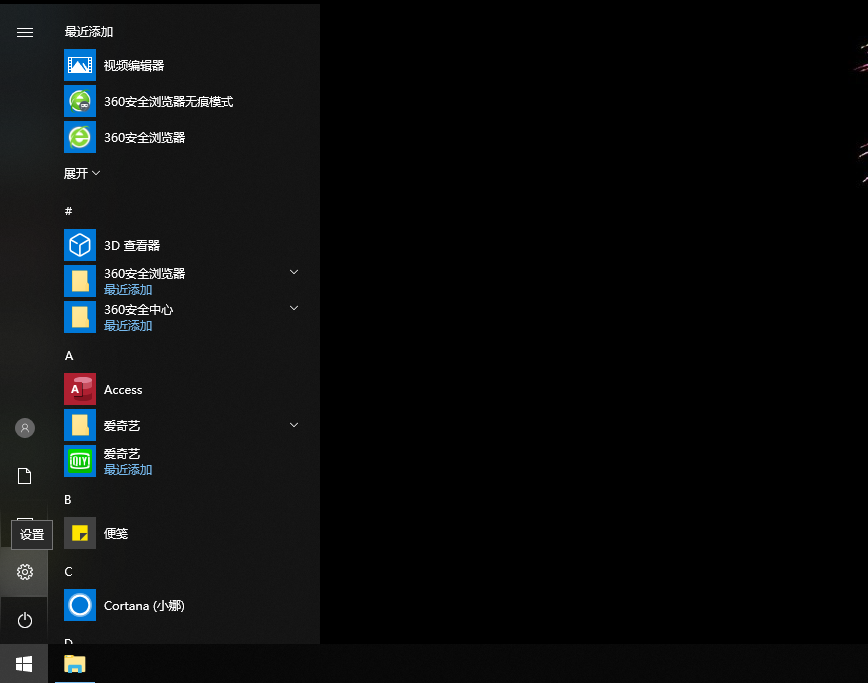Launch the green 爱奇艺 app icon
This screenshot has height=683, width=868.
pos(80,461)
